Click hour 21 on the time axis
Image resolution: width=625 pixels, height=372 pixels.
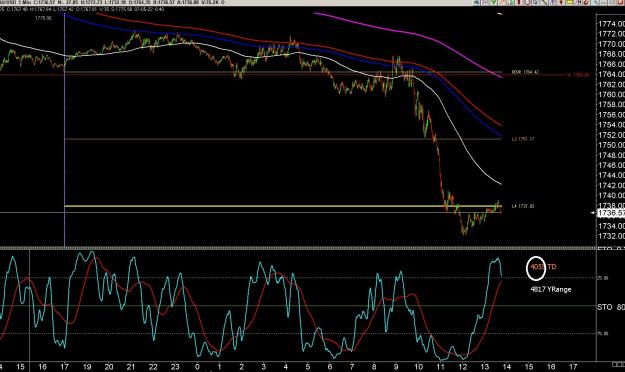pyautogui.click(x=131, y=367)
